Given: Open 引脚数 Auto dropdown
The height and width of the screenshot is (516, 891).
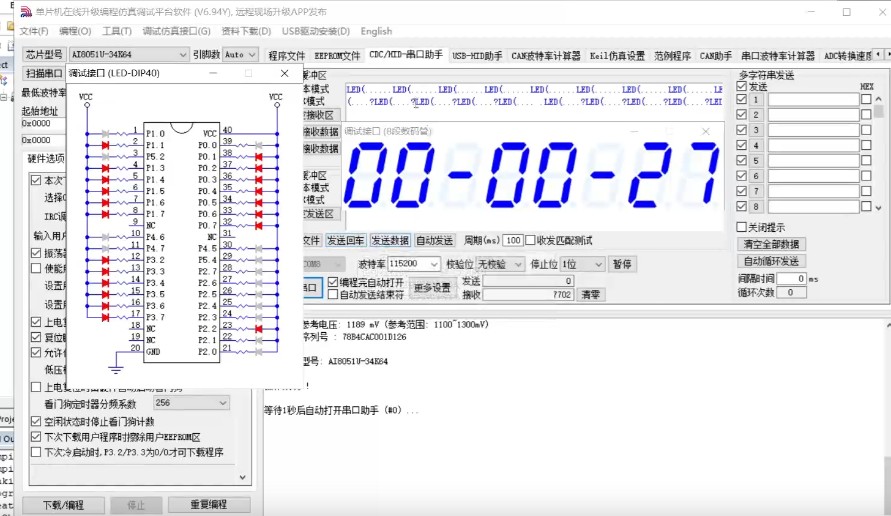Looking at the screenshot, I should (240, 55).
